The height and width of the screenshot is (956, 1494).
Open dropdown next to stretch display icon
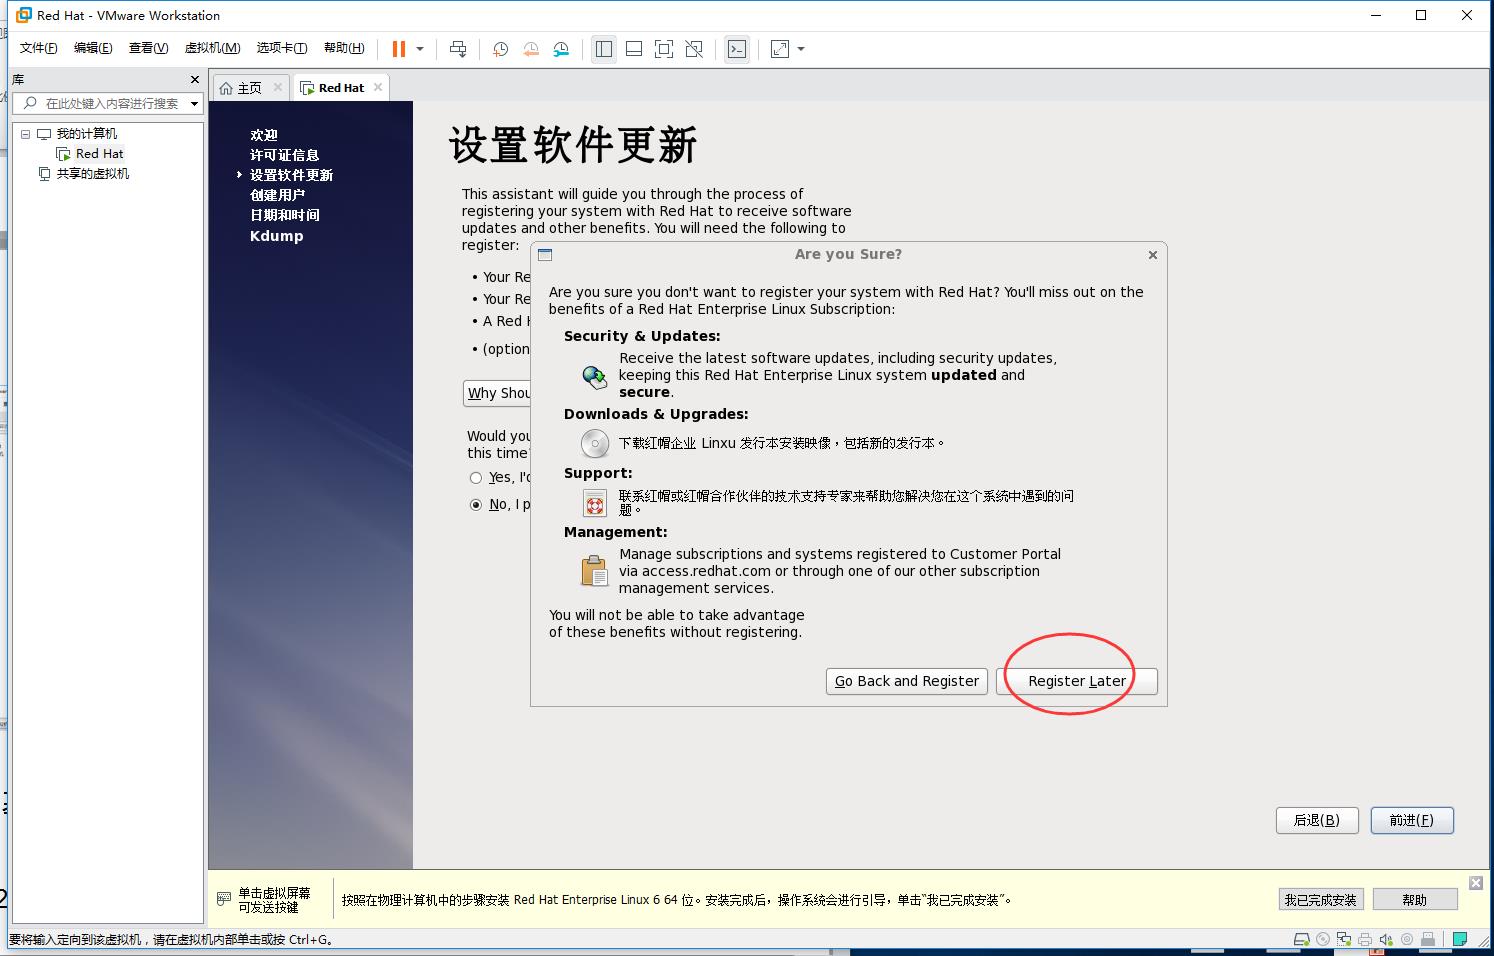(x=801, y=49)
